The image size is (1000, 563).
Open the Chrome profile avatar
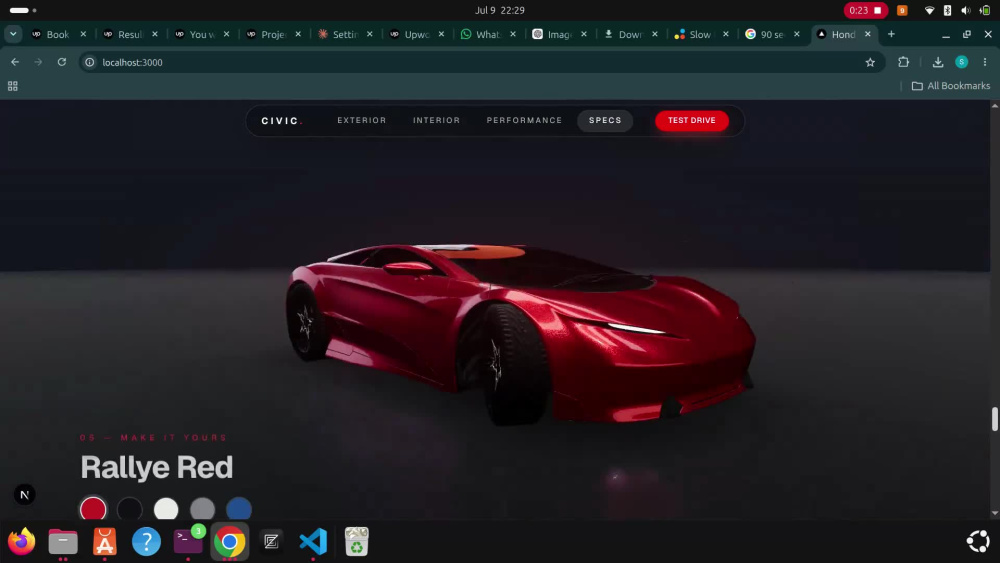click(961, 62)
